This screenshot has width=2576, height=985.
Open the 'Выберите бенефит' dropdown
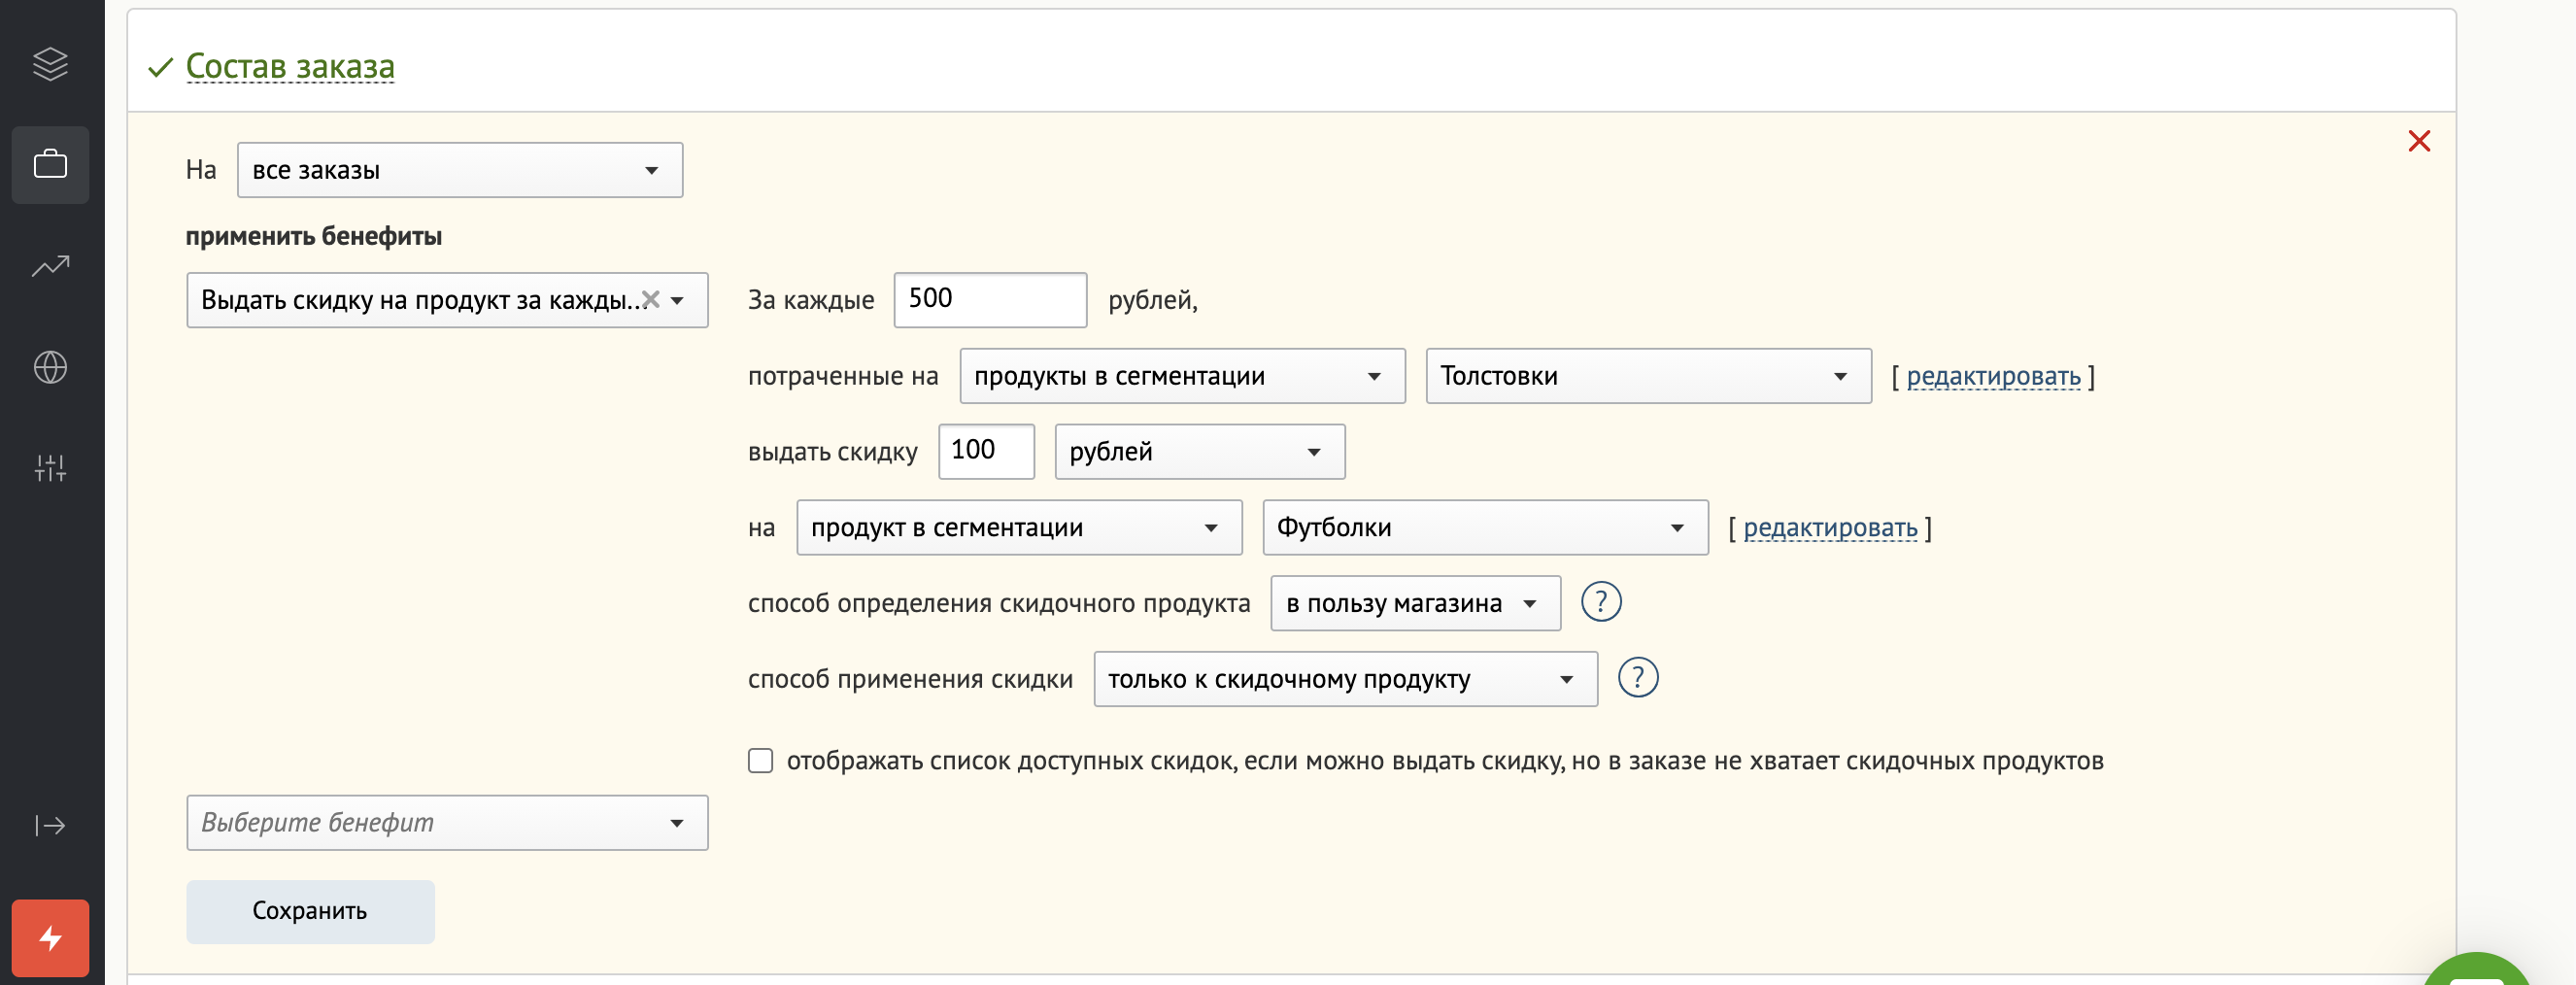[x=447, y=823]
